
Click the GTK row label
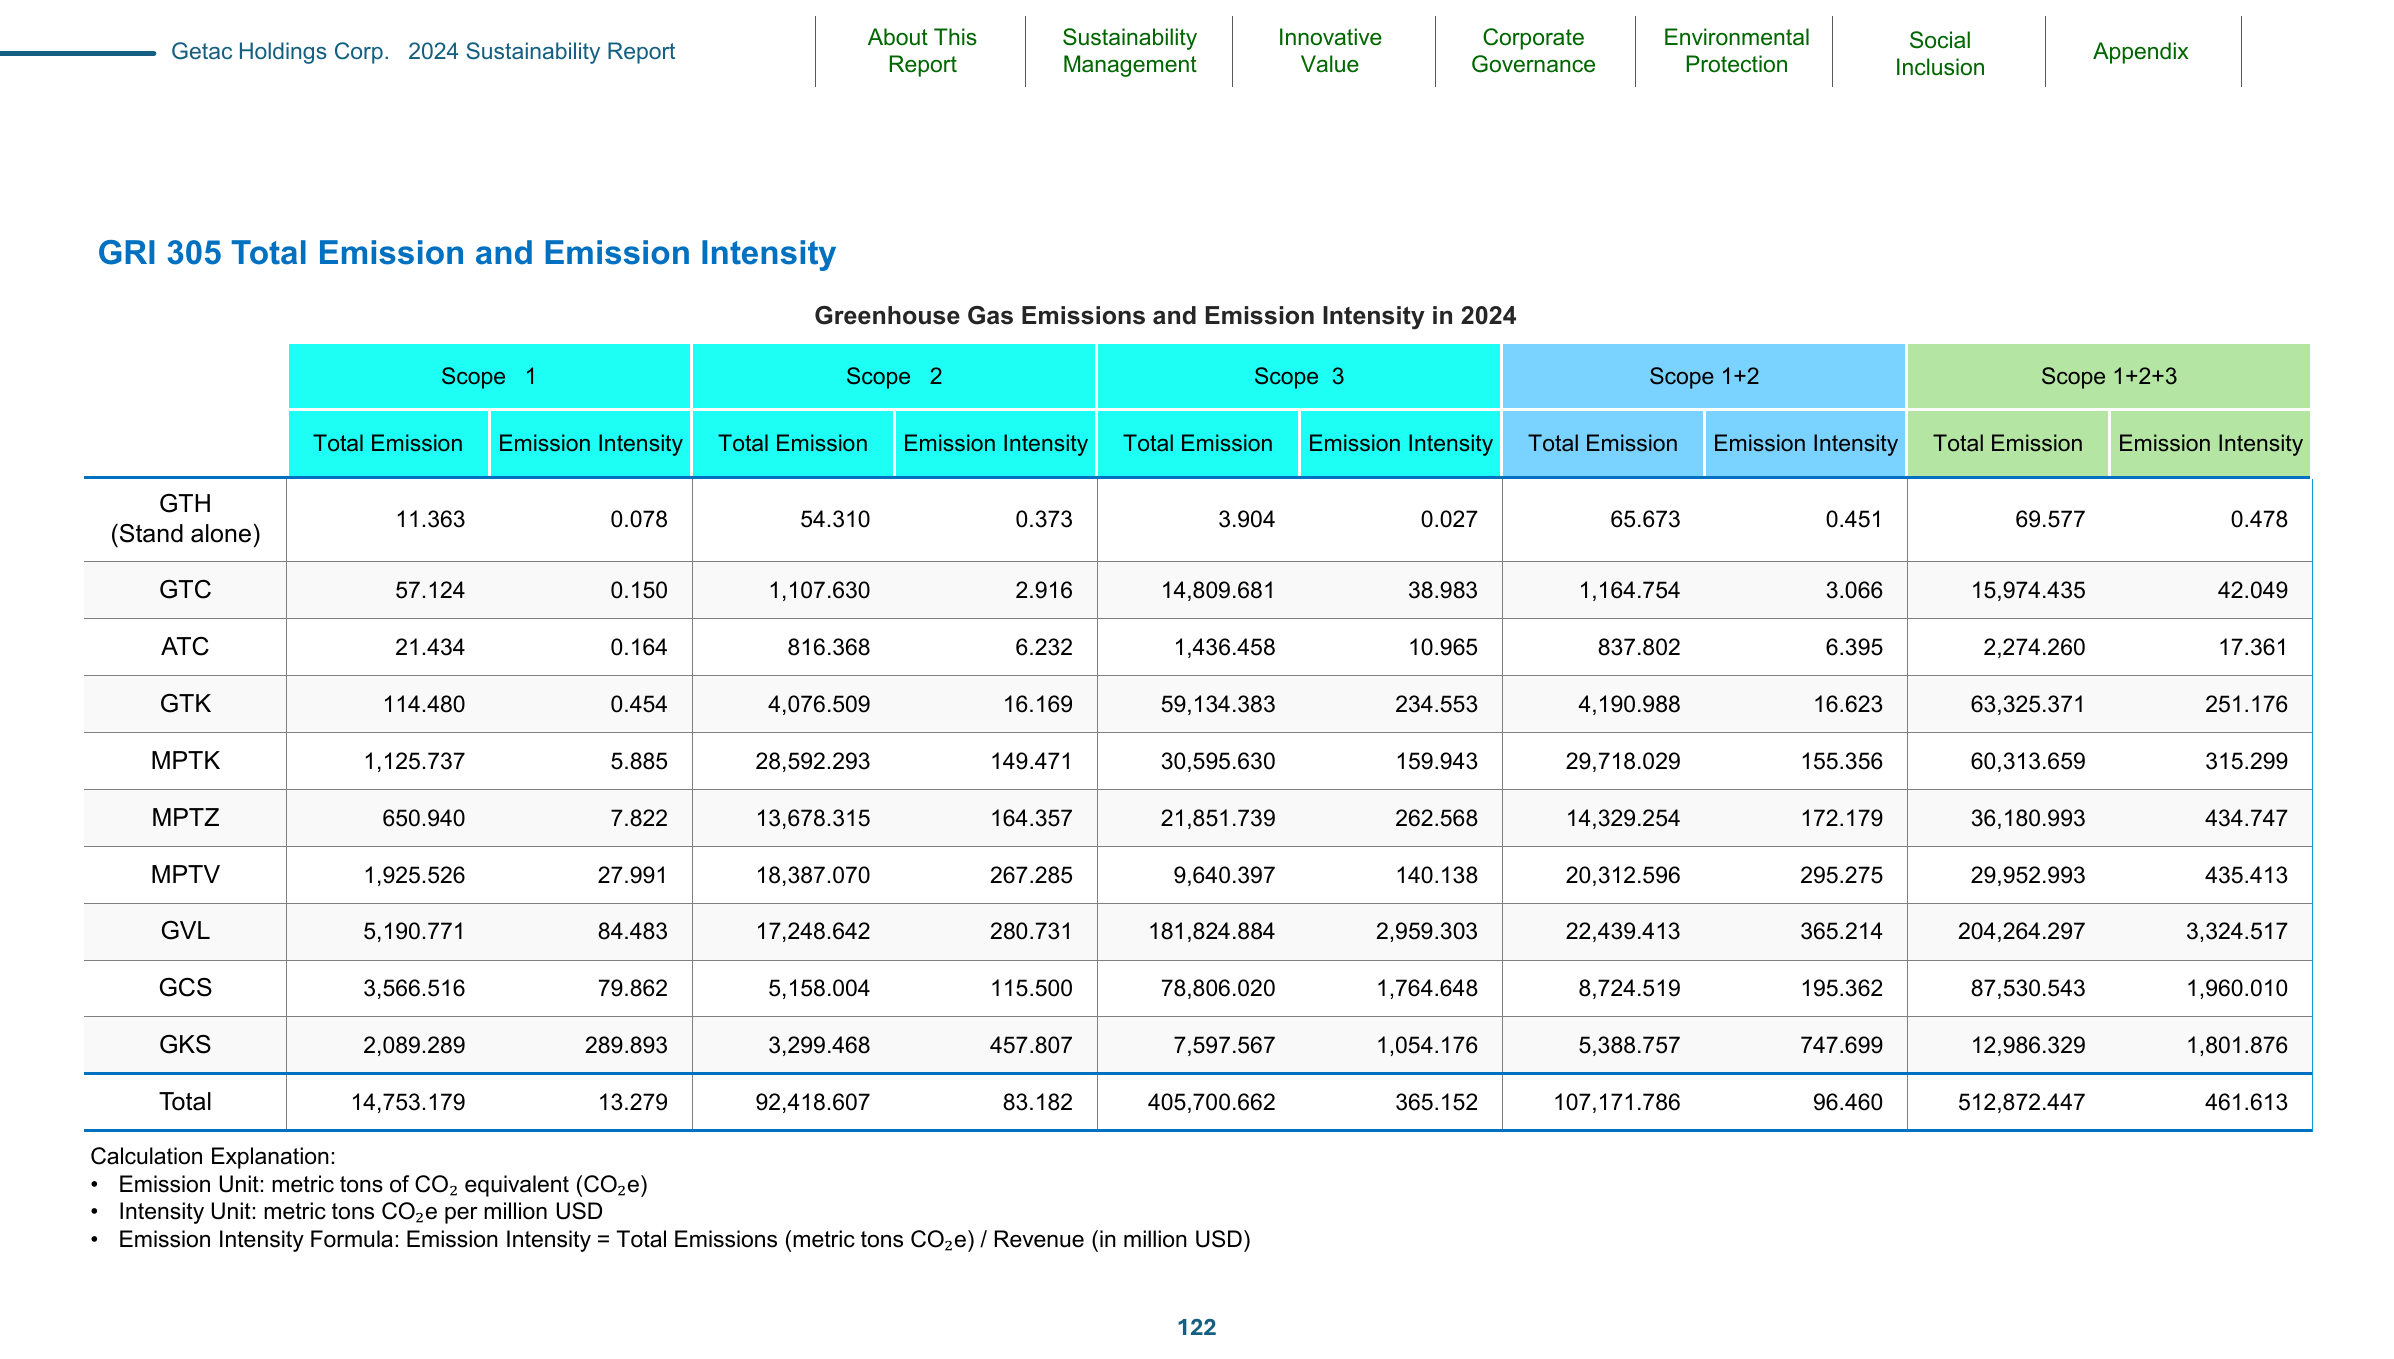(185, 703)
